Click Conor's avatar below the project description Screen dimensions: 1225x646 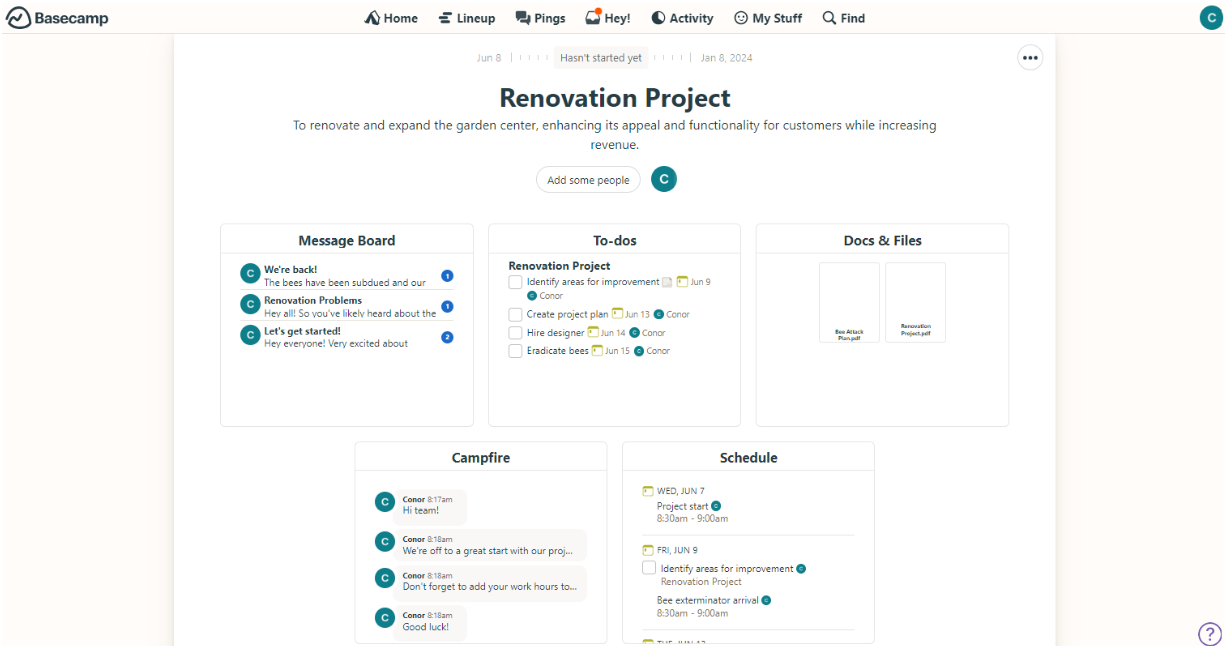pos(664,179)
